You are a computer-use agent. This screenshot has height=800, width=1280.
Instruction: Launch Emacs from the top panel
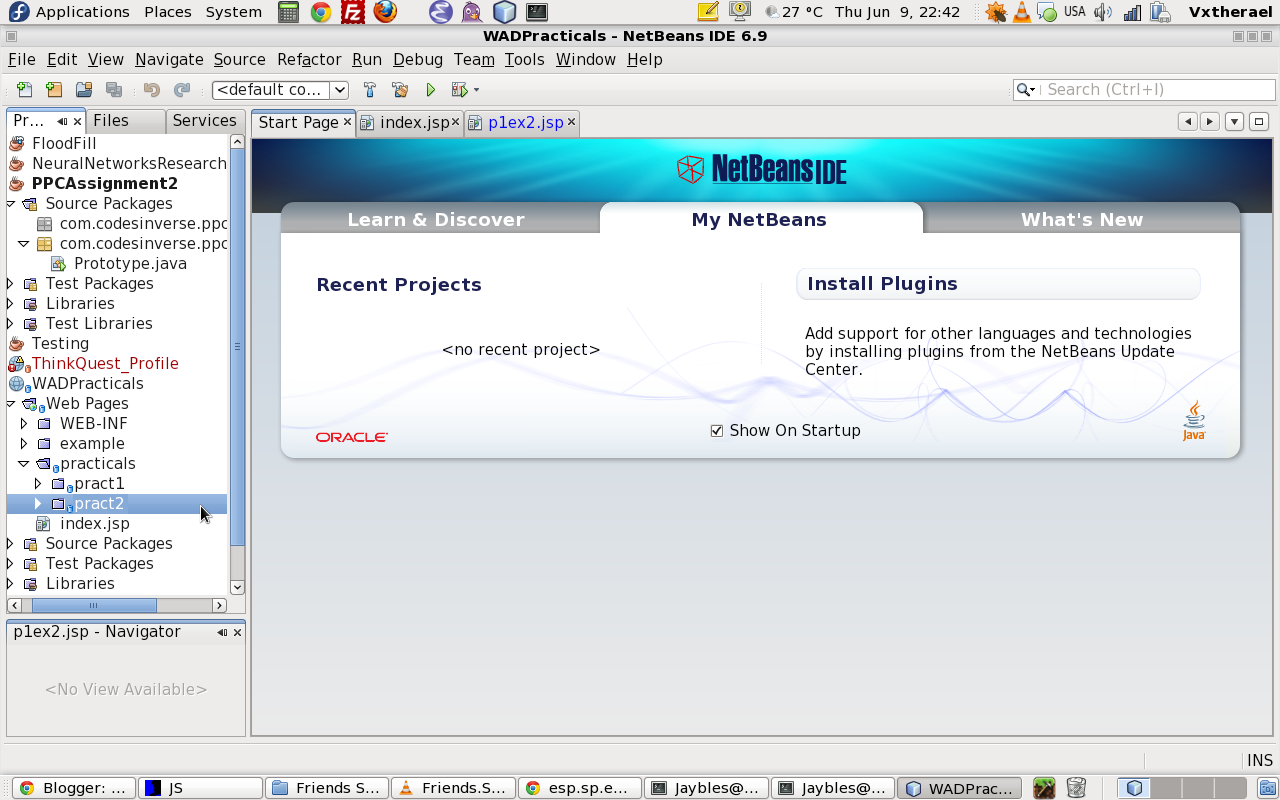pos(440,12)
